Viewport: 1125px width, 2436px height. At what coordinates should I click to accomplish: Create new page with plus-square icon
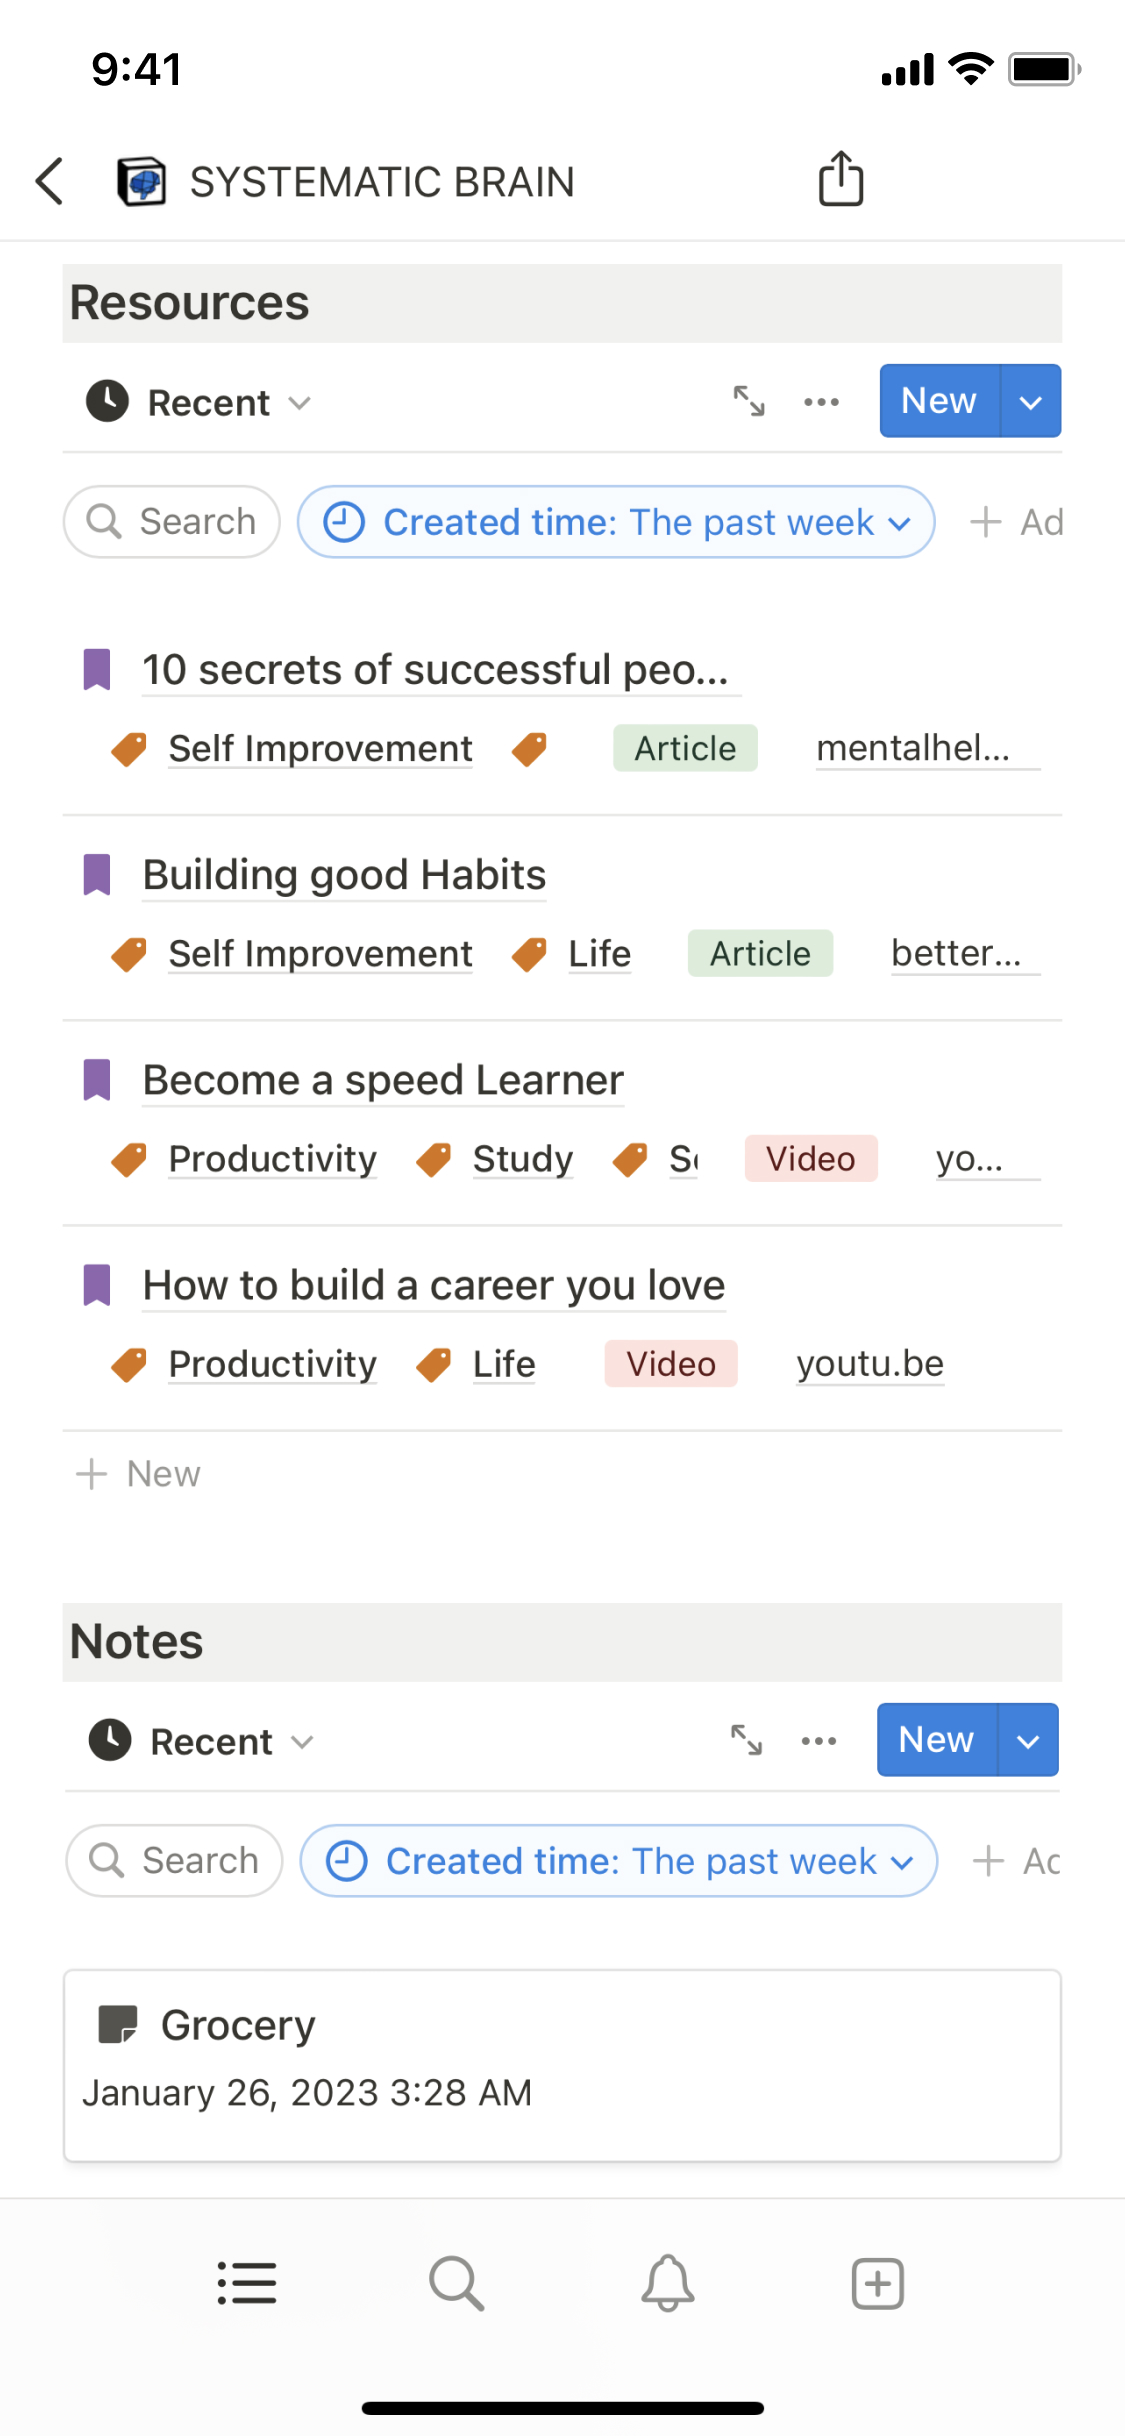877,2284
